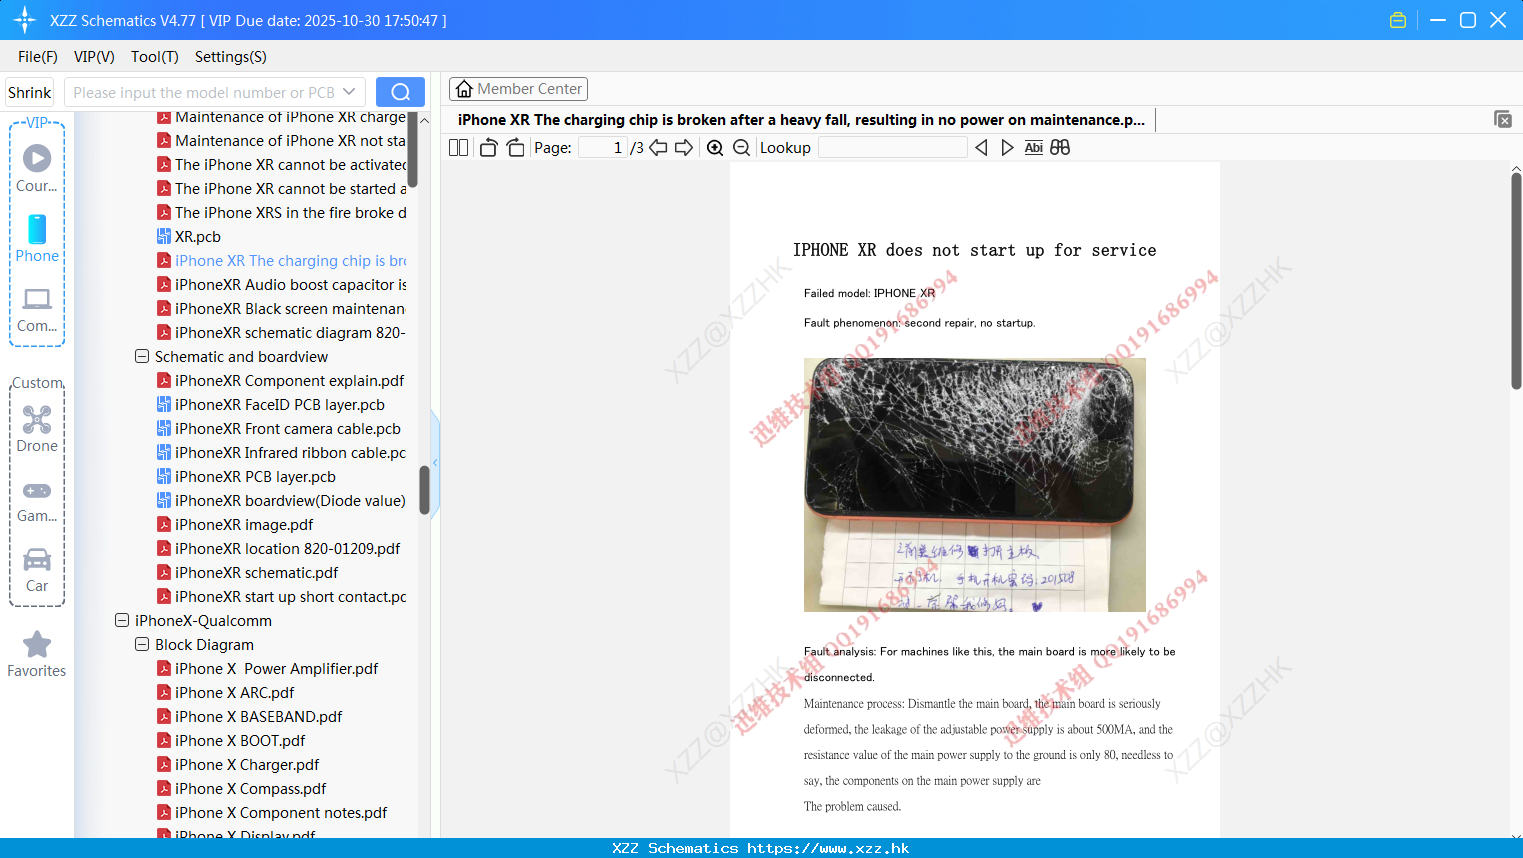Open iPhone X BOOT.pdf

pos(231,741)
